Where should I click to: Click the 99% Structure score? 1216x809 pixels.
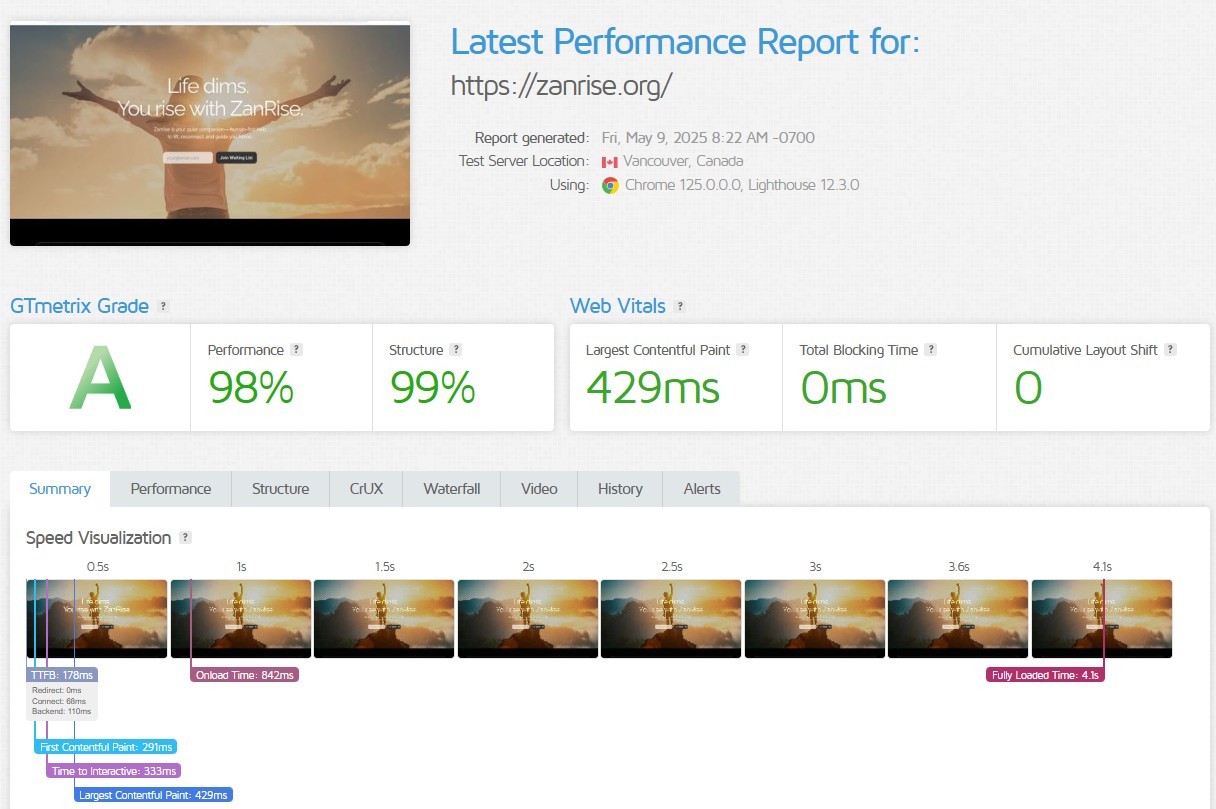click(x=432, y=387)
